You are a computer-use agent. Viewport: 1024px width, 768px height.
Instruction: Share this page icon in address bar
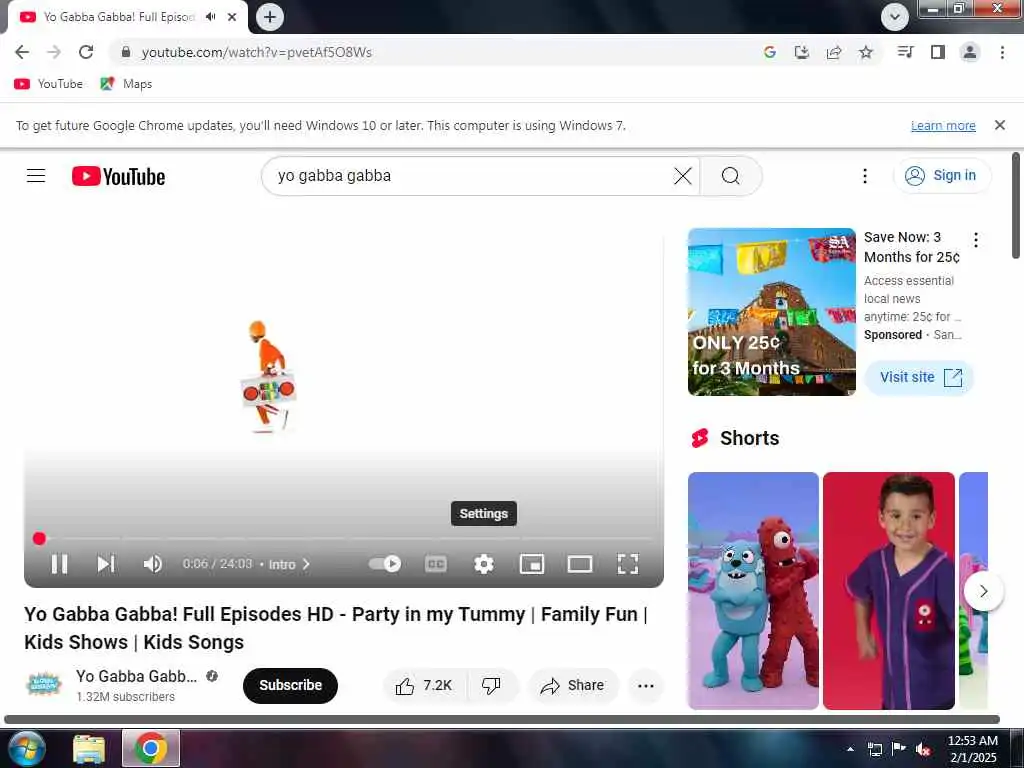coord(833,52)
